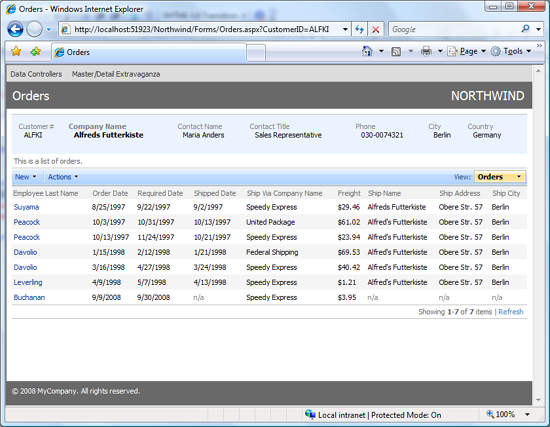Click the Refresh page icon beside address bar
The image size is (550, 427).
tap(359, 29)
